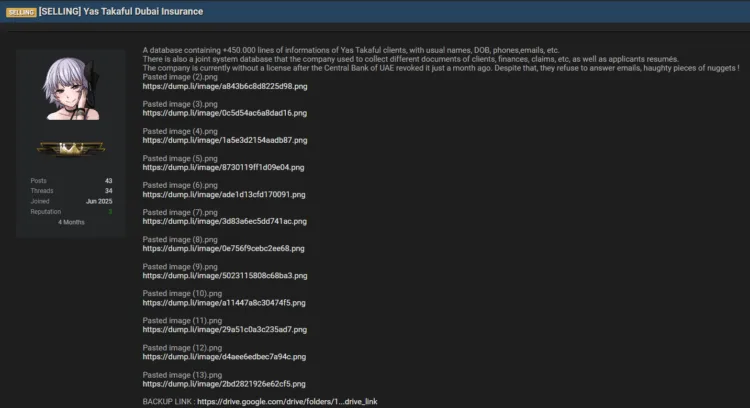Screen dimensions: 750x408
Task: Open the a11447a8c30474f5.png image link
Action: [224, 303]
